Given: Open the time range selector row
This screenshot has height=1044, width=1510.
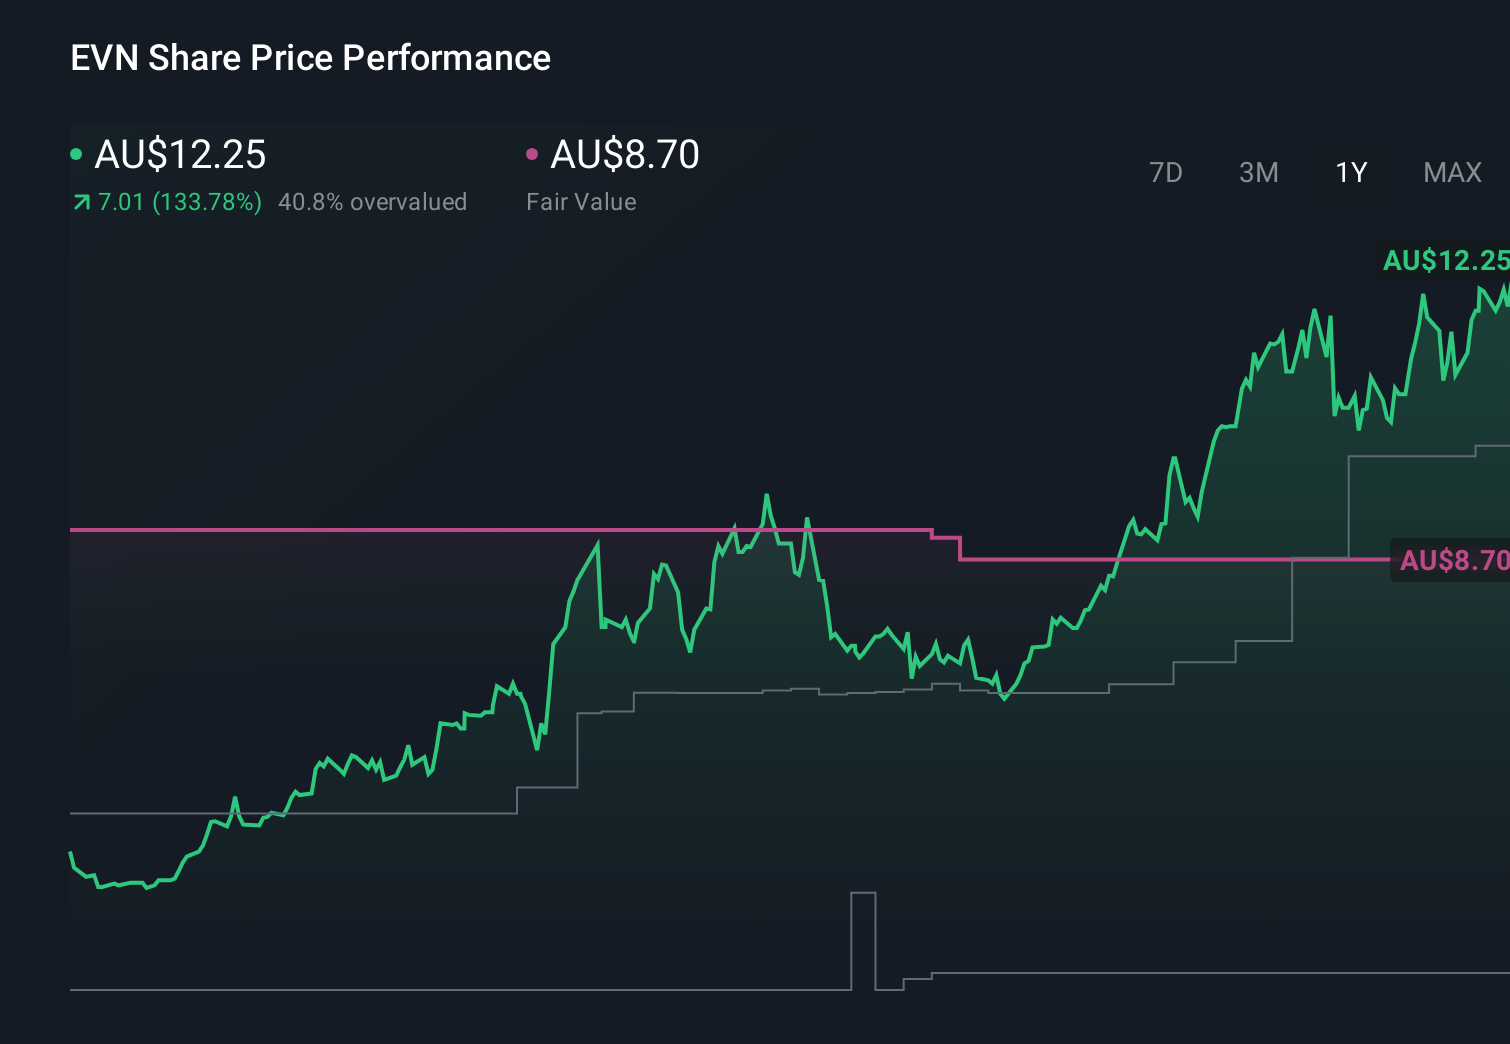Looking at the screenshot, I should click(1310, 172).
